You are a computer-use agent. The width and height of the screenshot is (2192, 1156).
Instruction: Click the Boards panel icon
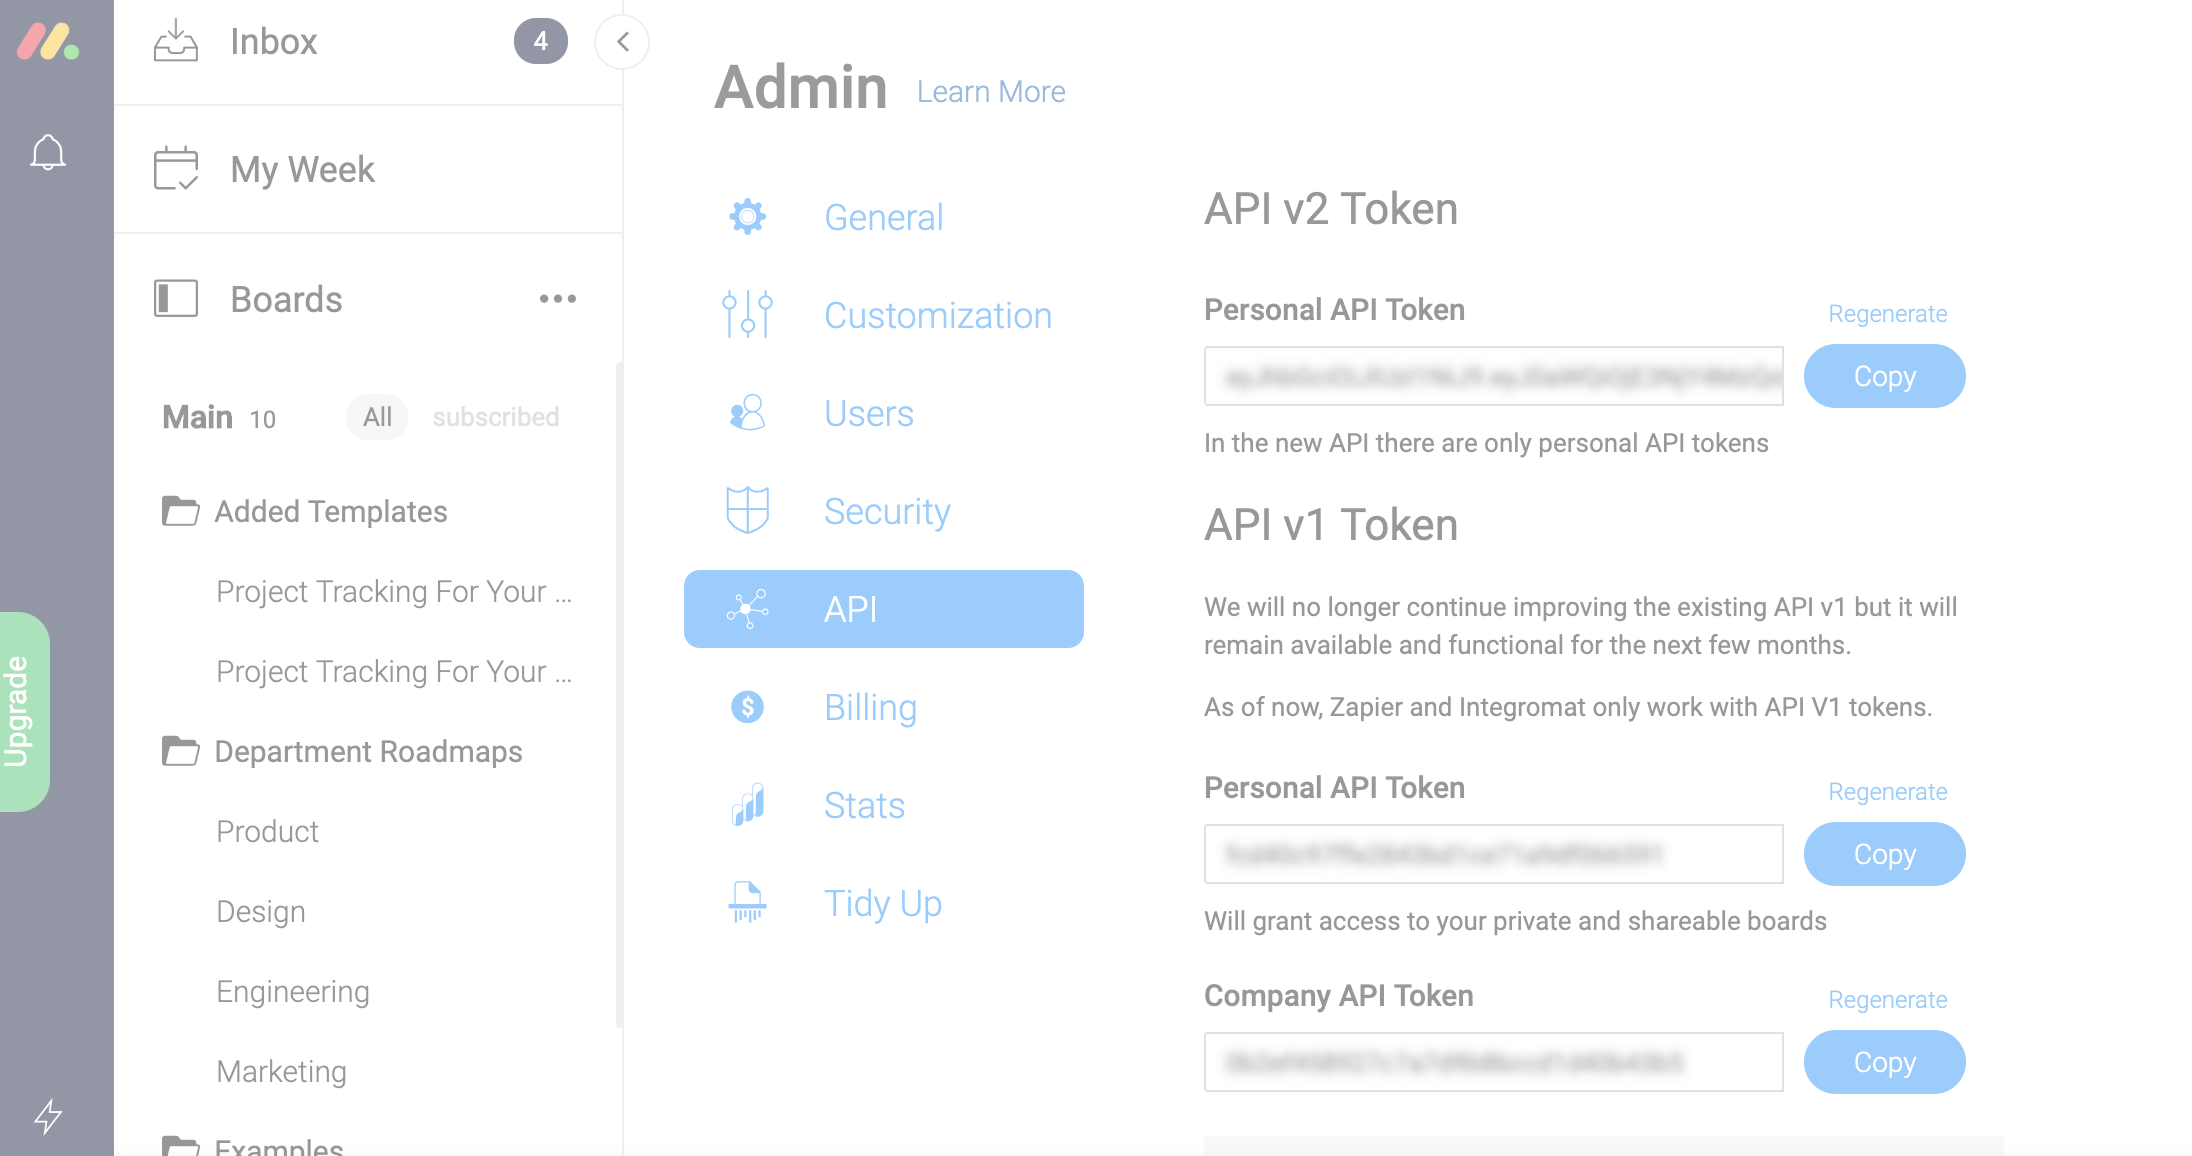click(176, 298)
